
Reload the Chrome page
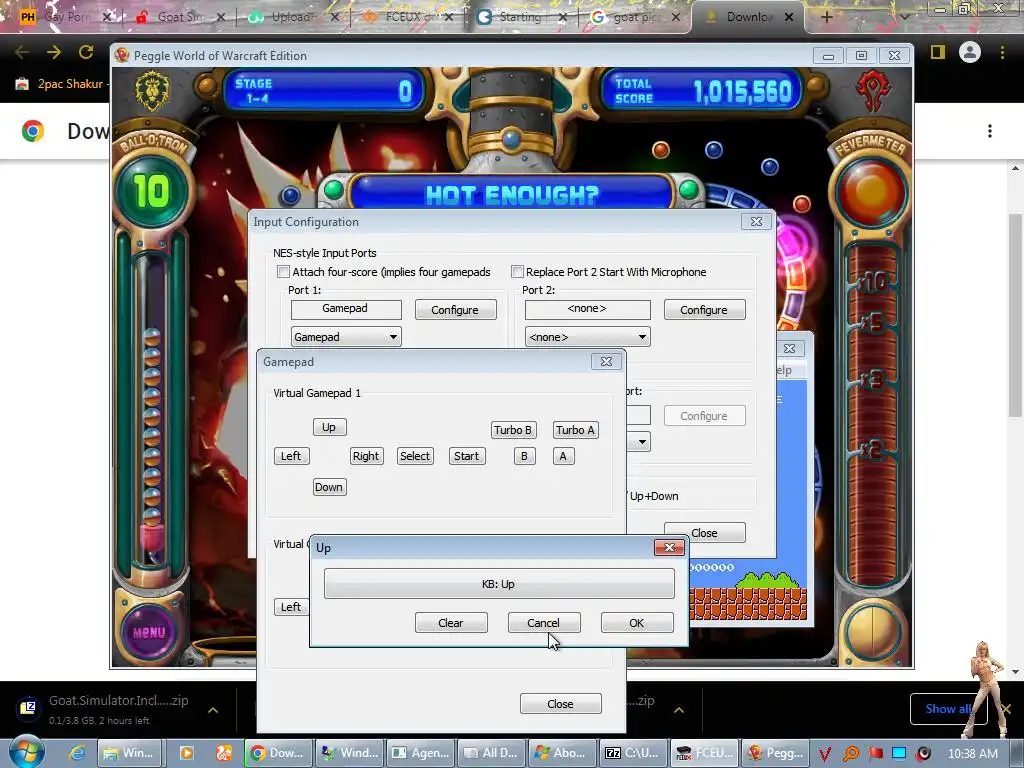(x=86, y=52)
